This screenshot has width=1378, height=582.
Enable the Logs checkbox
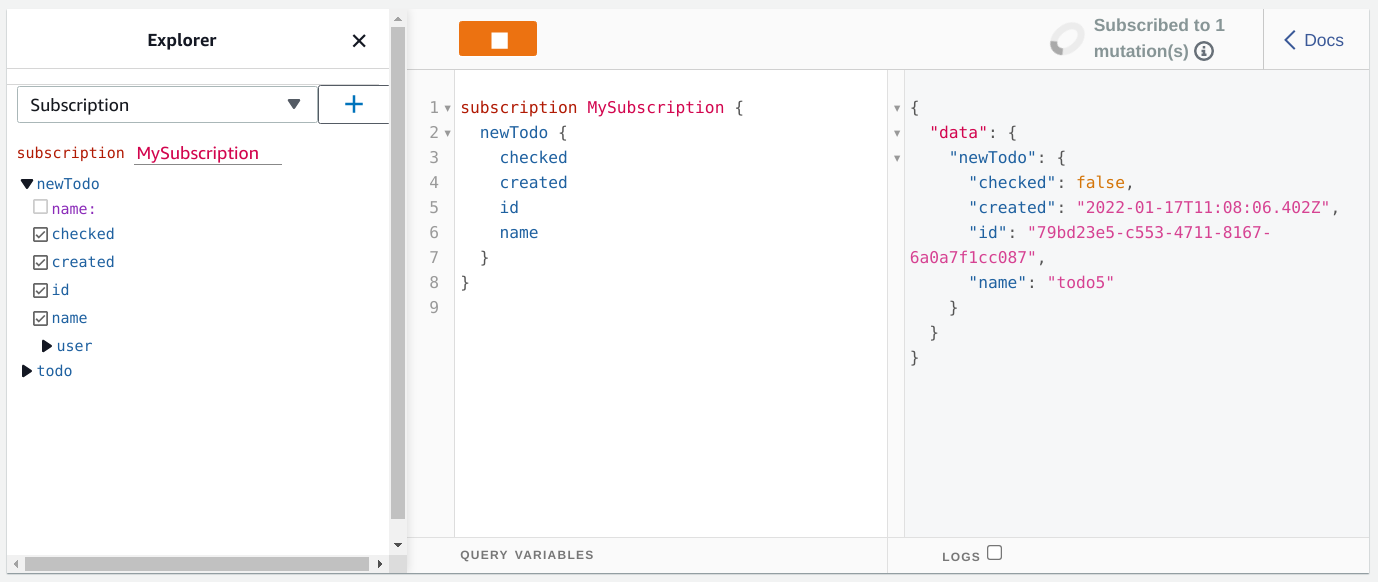click(994, 553)
